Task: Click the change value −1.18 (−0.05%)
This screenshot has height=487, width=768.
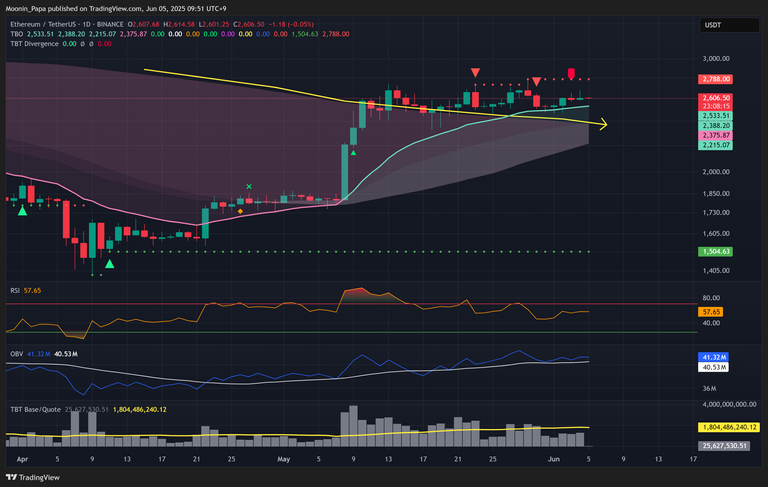Action: [291, 24]
